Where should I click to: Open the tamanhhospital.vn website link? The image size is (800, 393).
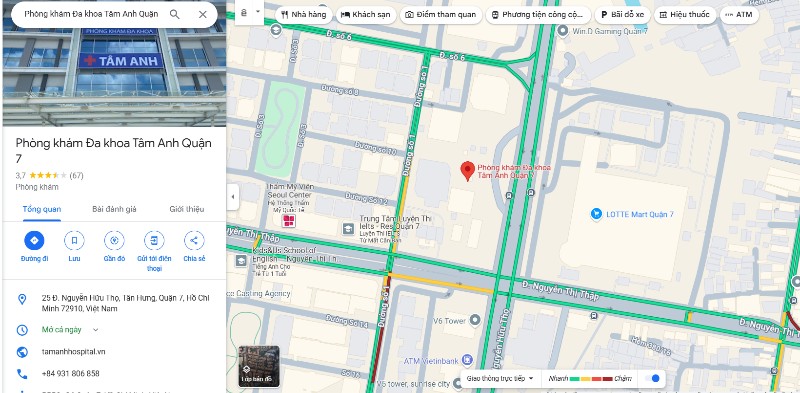[73, 352]
